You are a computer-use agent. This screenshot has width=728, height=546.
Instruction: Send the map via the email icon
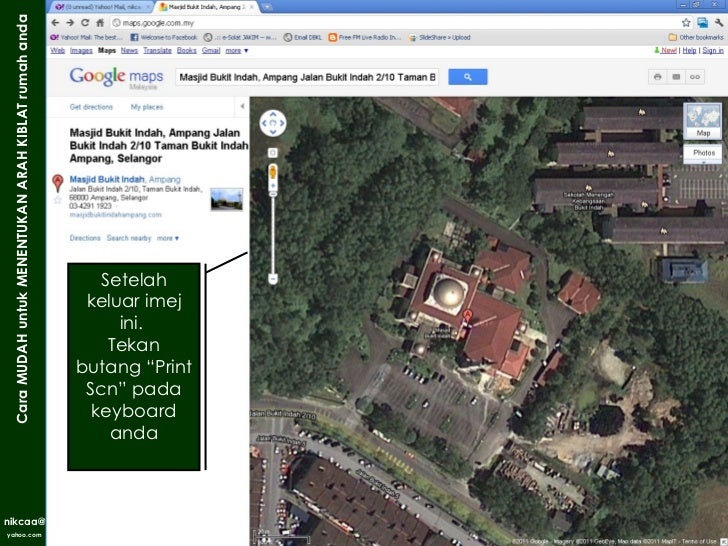pyautogui.click(x=676, y=77)
